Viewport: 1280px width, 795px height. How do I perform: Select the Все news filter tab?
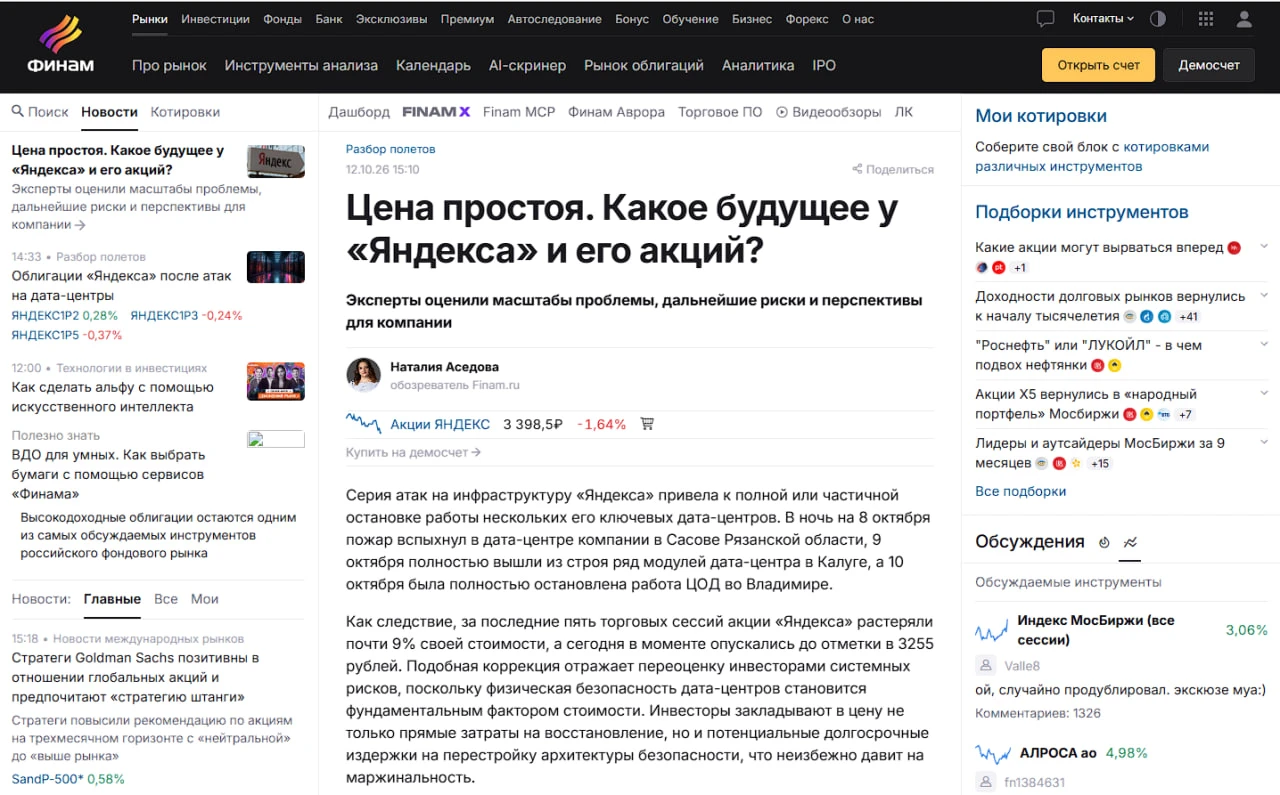[166, 599]
